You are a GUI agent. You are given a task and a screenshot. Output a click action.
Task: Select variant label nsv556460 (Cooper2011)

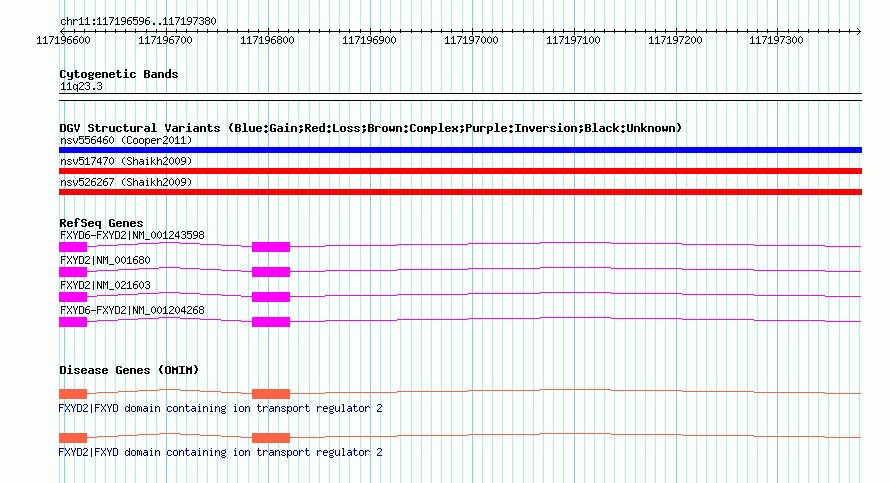point(126,140)
